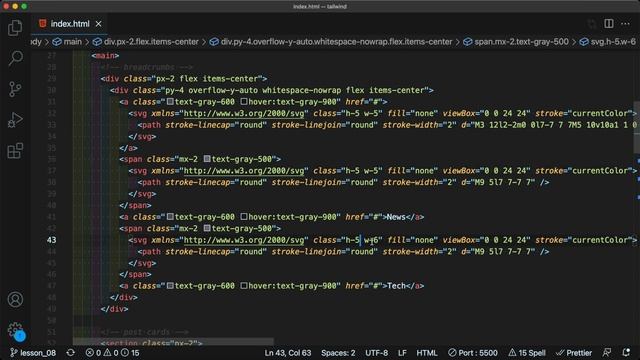640x360 pixels.
Task: Open the Accounts menu icon
Action: (15, 299)
